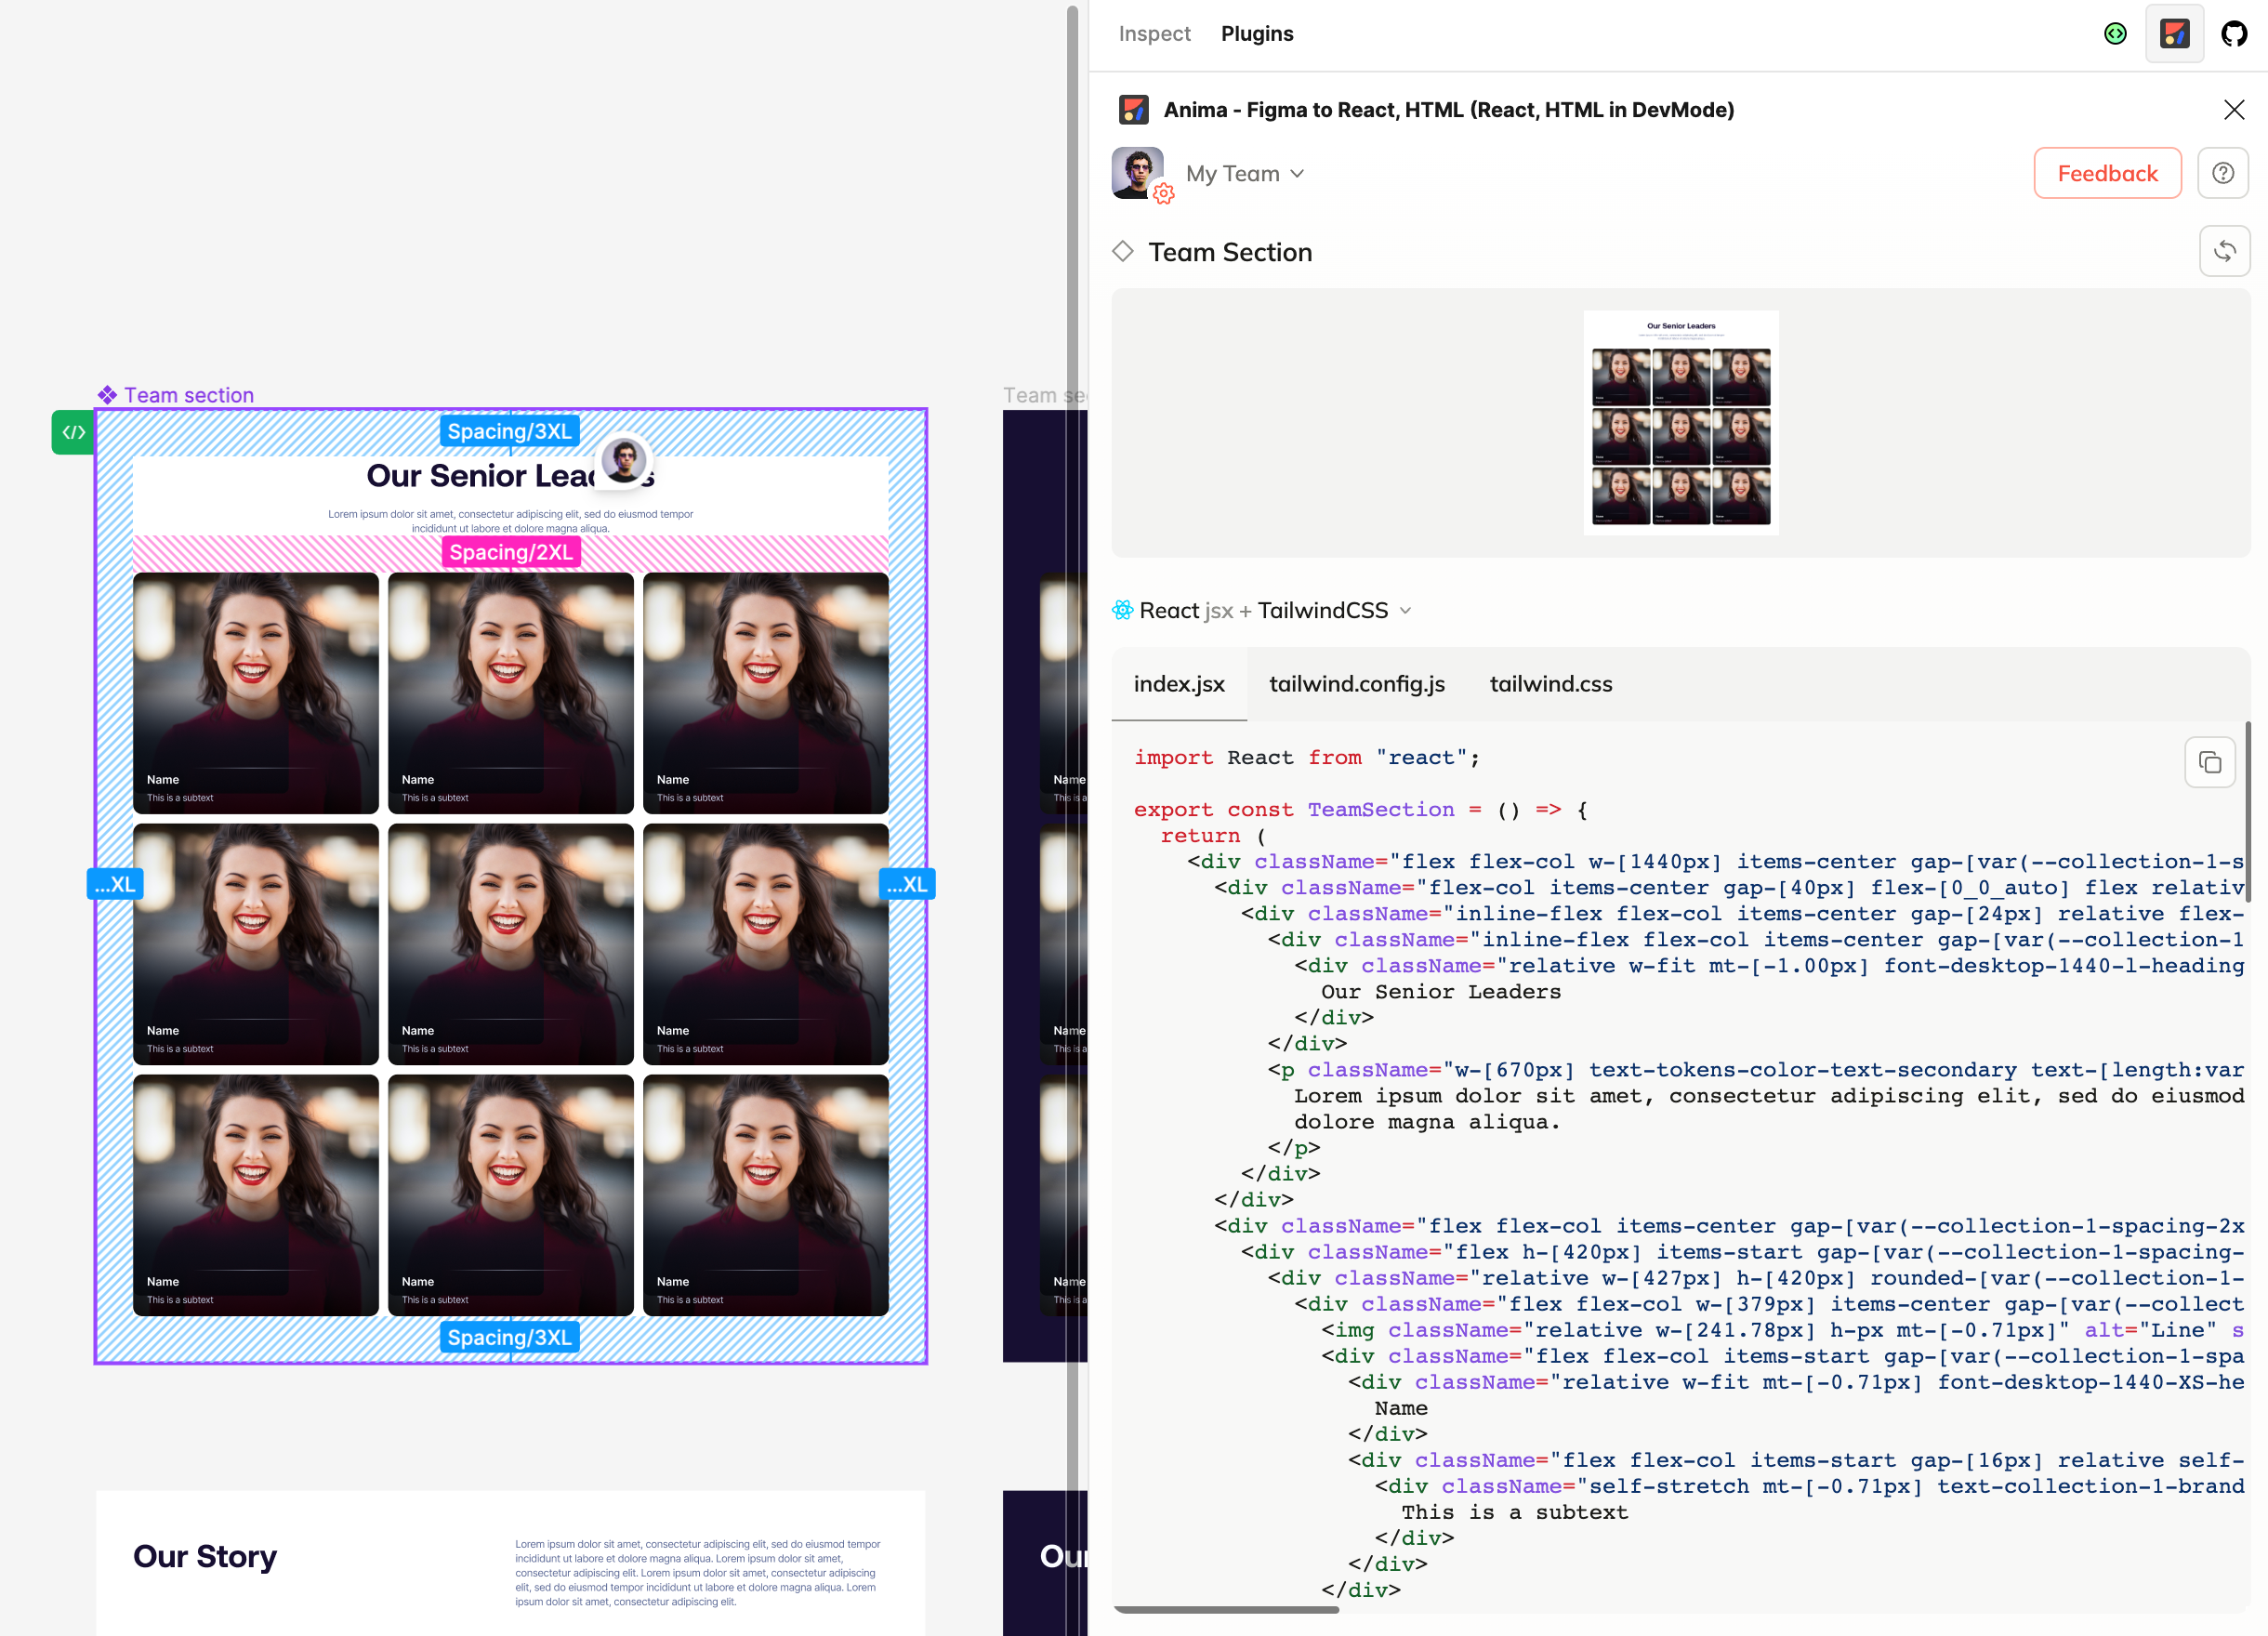Click the GitHub icon in top bar
Image resolution: width=2268 pixels, height=1636 pixels.
2233,34
